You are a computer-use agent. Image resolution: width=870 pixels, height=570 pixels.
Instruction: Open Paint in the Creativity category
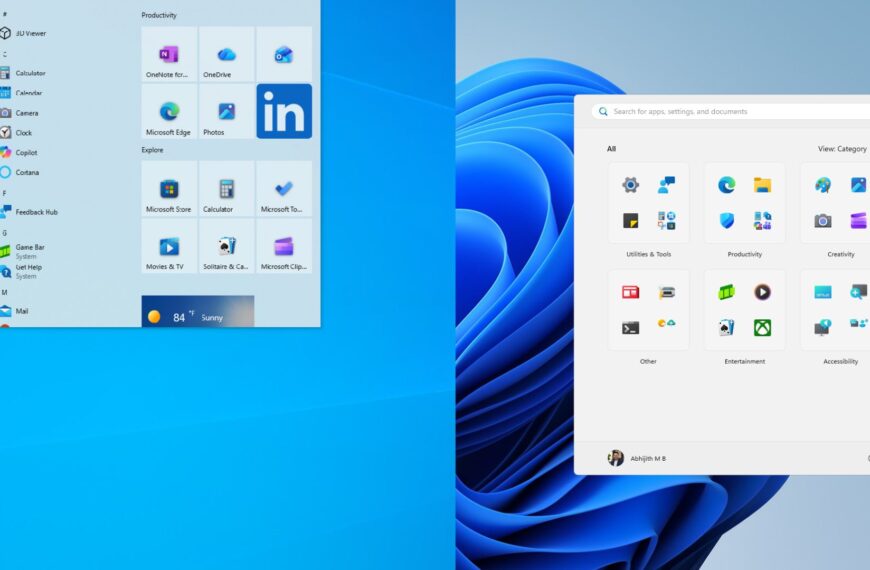pos(823,185)
